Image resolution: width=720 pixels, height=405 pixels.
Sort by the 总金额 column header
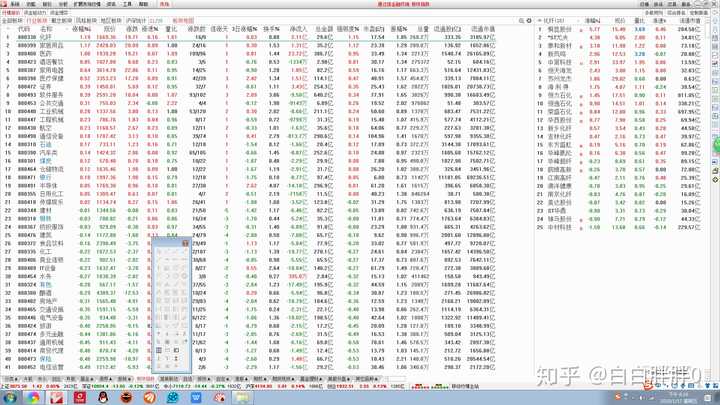coord(324,29)
